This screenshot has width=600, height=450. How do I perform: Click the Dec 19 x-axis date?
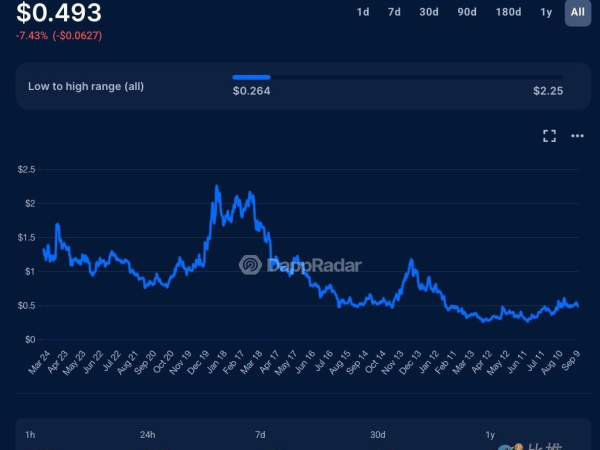coord(198,362)
